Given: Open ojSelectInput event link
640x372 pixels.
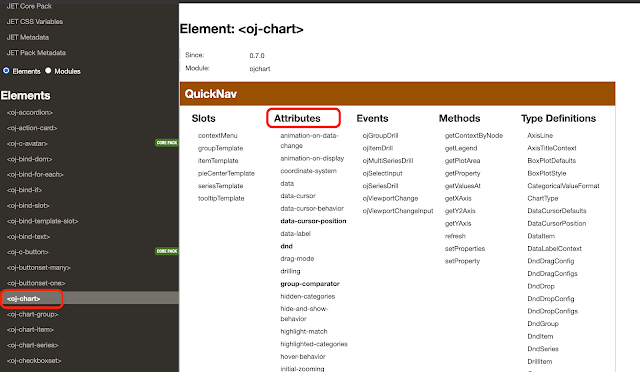Looking at the screenshot, I should click(x=382, y=174).
